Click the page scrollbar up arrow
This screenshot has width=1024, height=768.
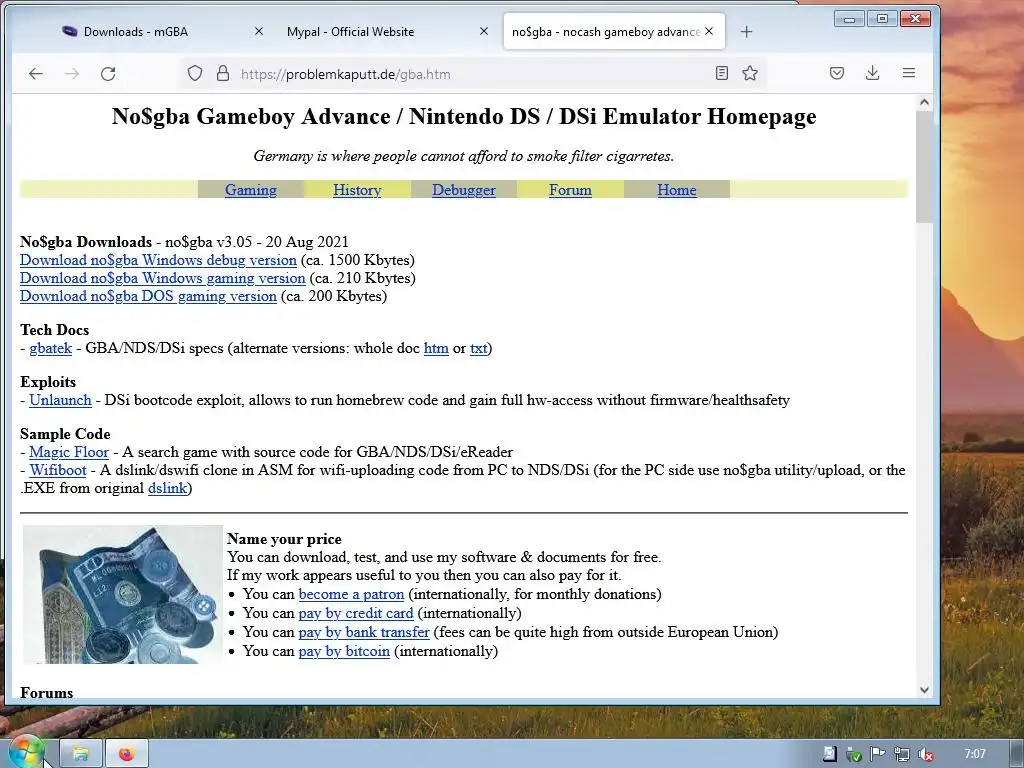tap(923, 102)
